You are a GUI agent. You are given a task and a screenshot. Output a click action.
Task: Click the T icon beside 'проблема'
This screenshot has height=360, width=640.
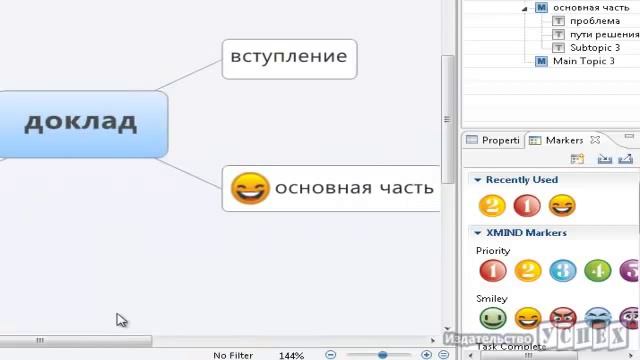[558, 21]
